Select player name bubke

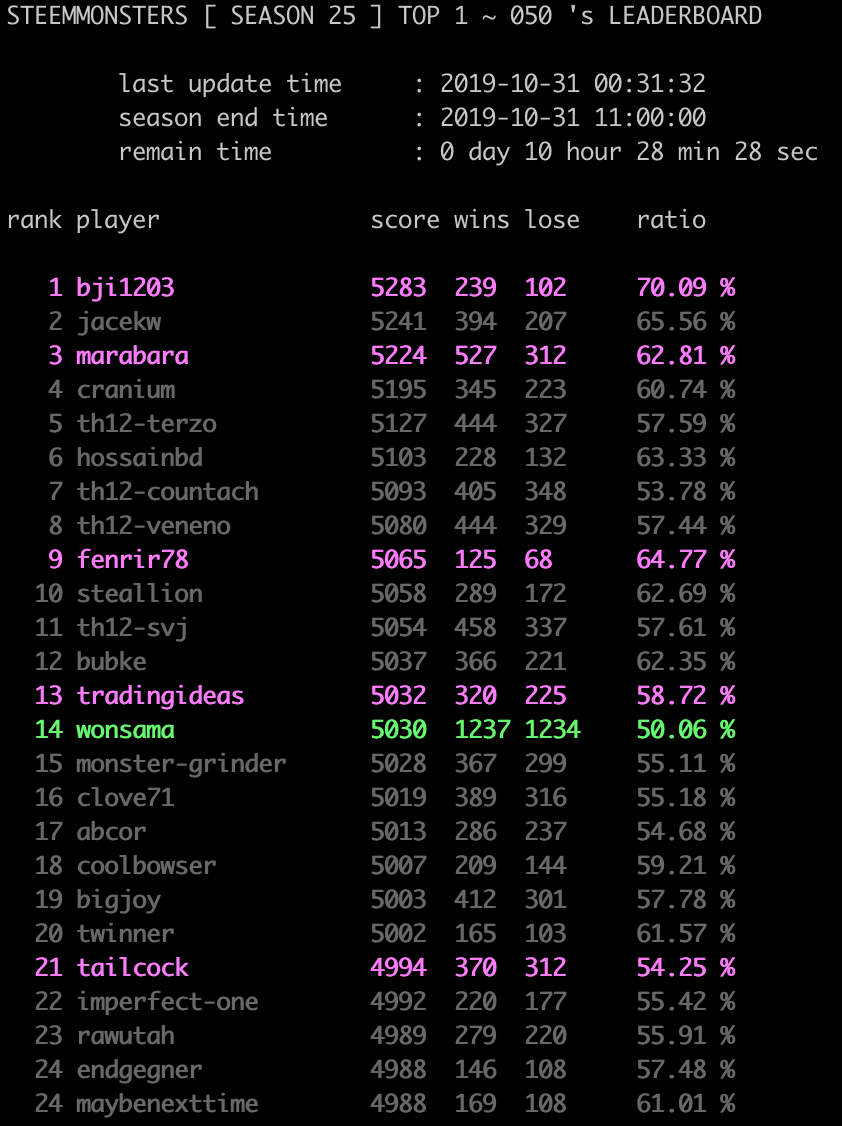click(x=111, y=661)
